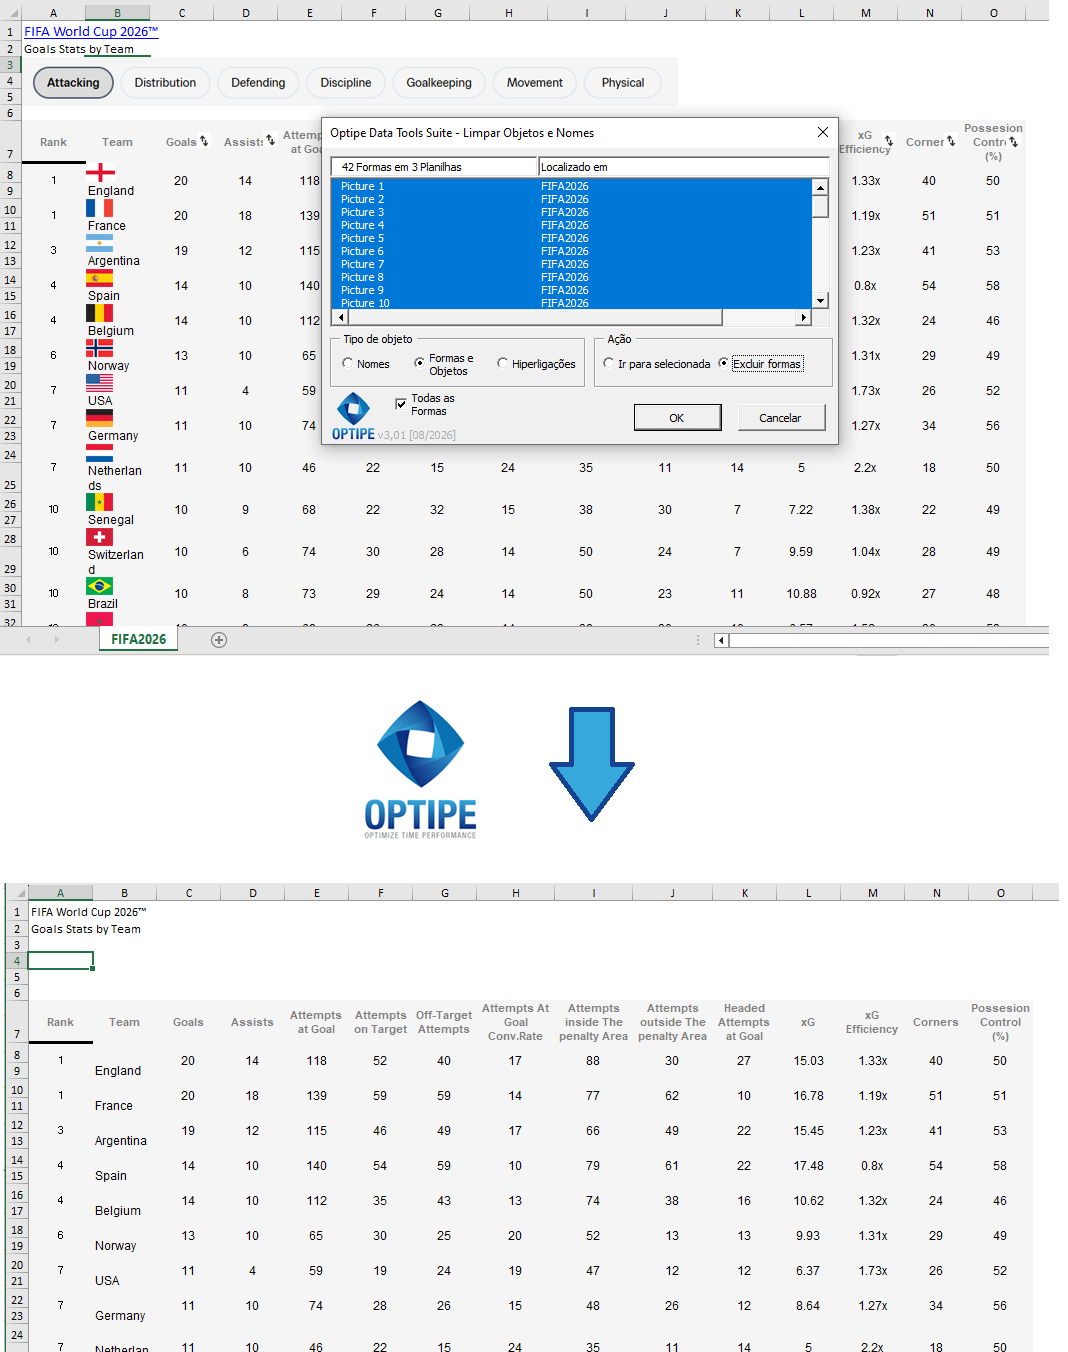Click the USA flag picture
This screenshot has height=1352, width=1068.
[99, 383]
